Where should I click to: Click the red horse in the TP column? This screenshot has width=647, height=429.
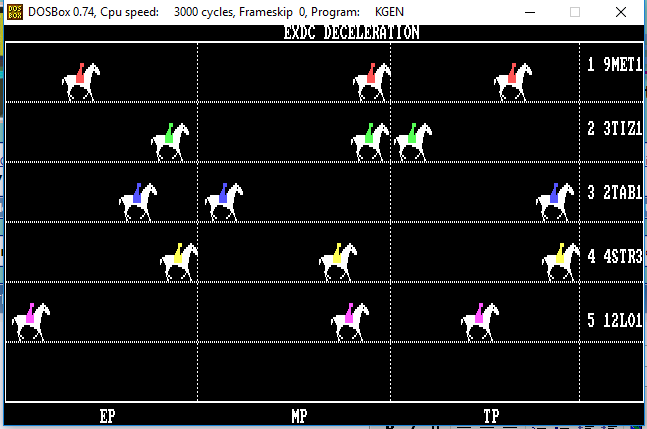coord(513,82)
